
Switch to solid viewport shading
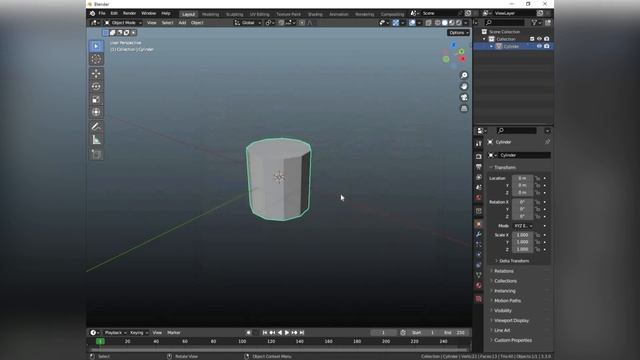[444, 23]
